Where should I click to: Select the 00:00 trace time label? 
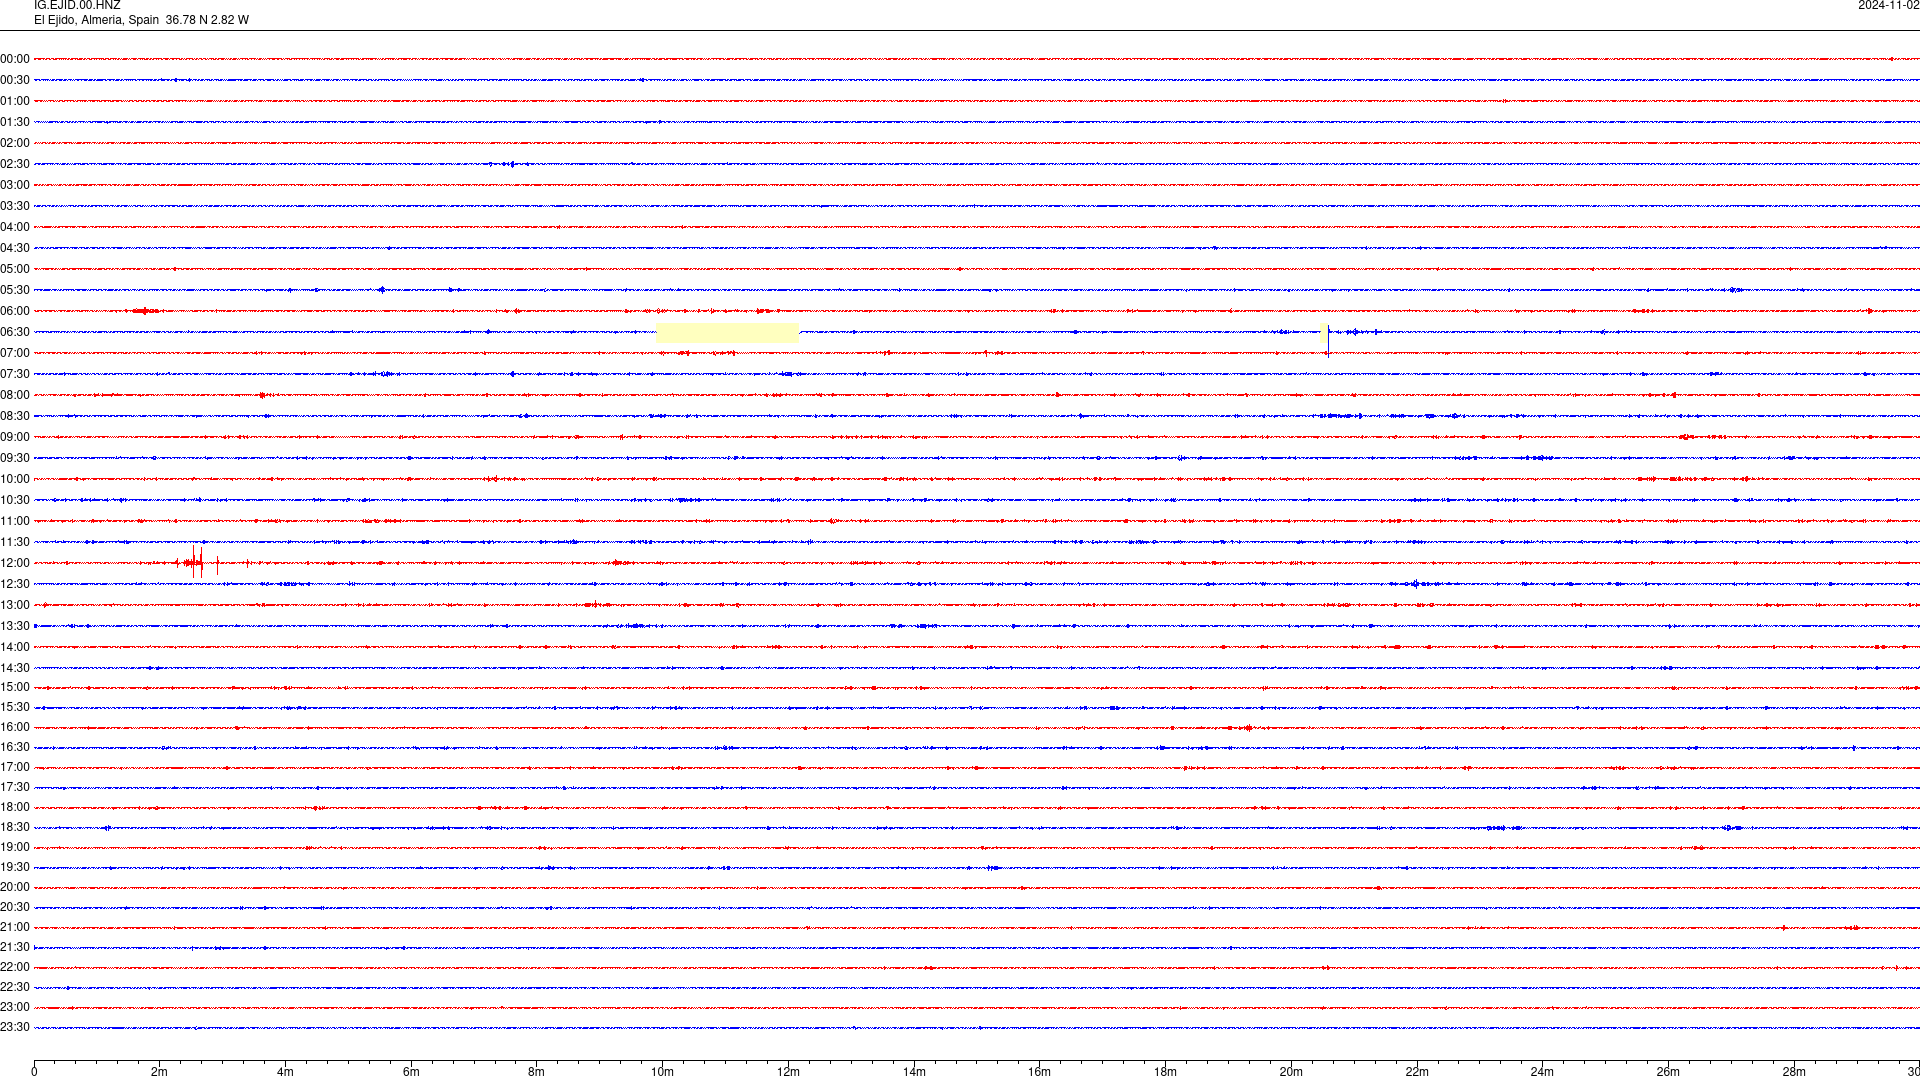(x=15, y=59)
